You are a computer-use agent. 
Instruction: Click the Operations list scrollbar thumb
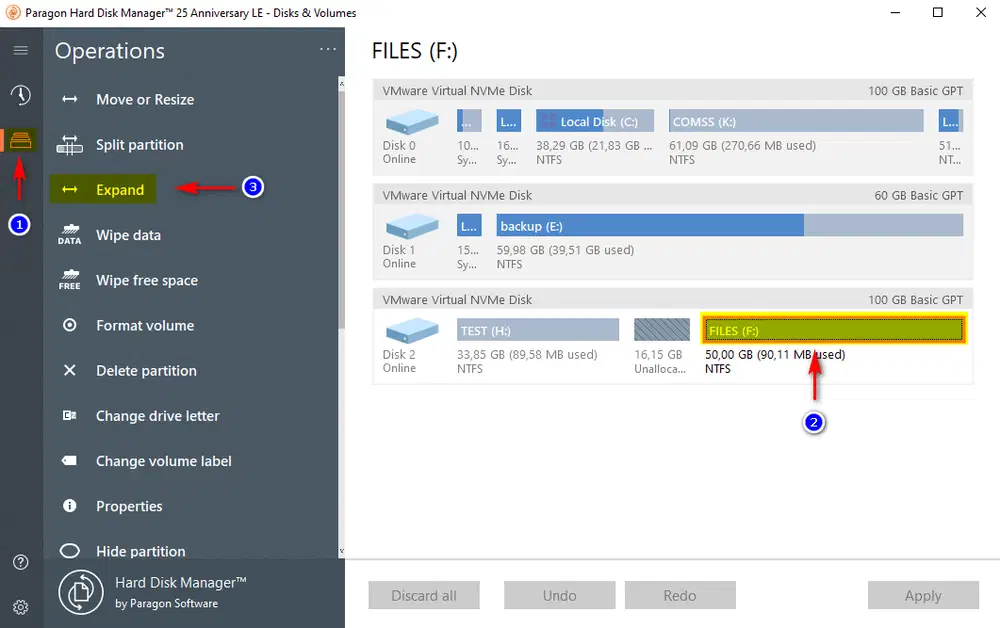coord(341,209)
